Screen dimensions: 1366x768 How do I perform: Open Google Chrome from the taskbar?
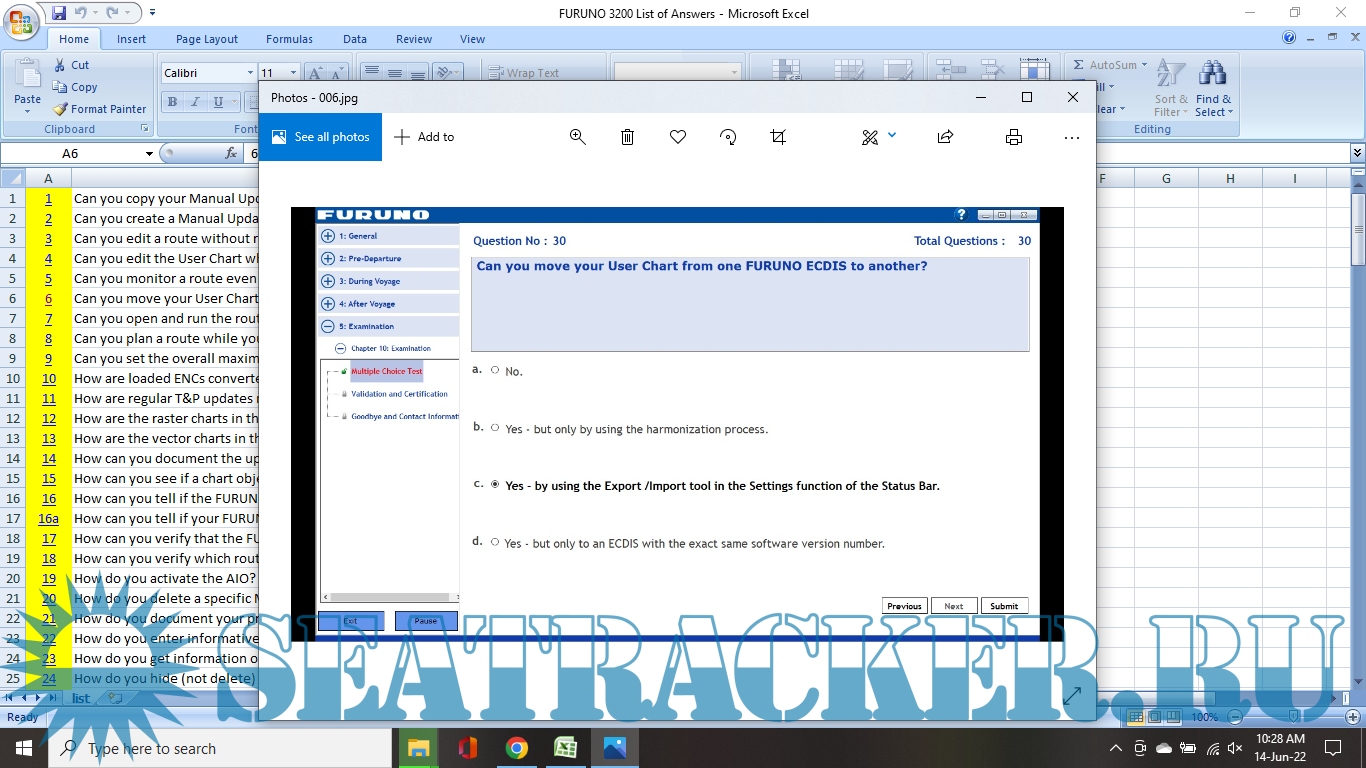coord(516,748)
